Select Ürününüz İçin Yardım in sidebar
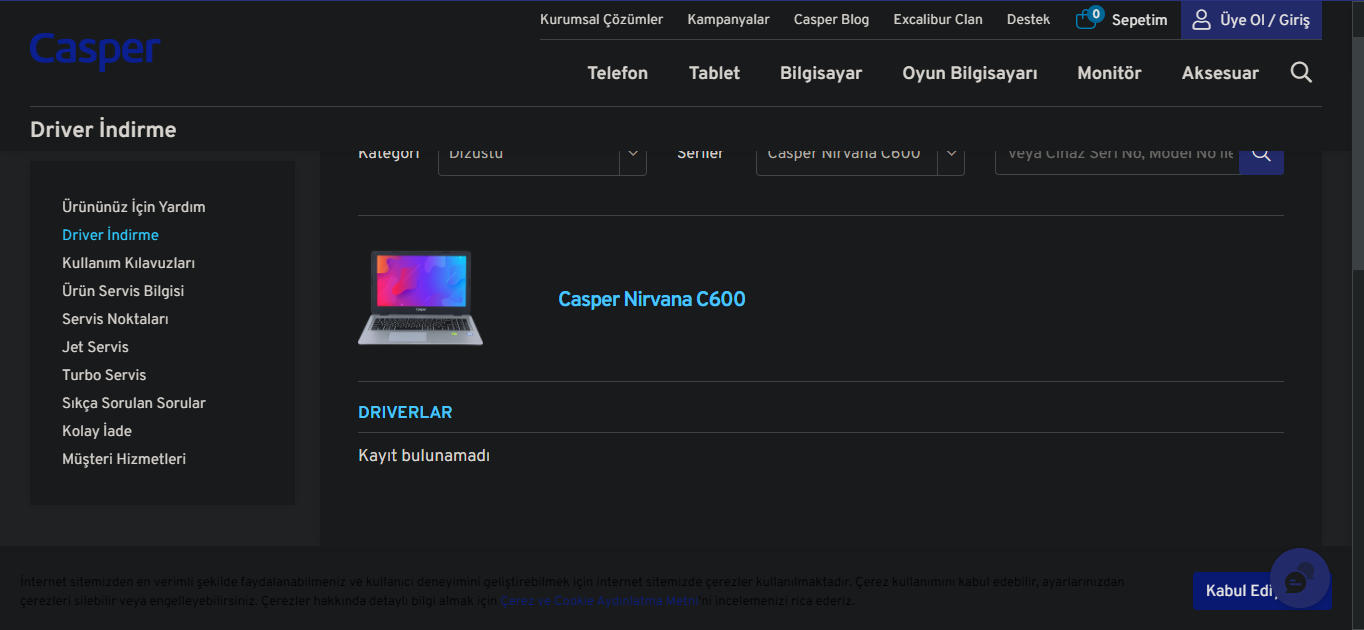 [134, 207]
